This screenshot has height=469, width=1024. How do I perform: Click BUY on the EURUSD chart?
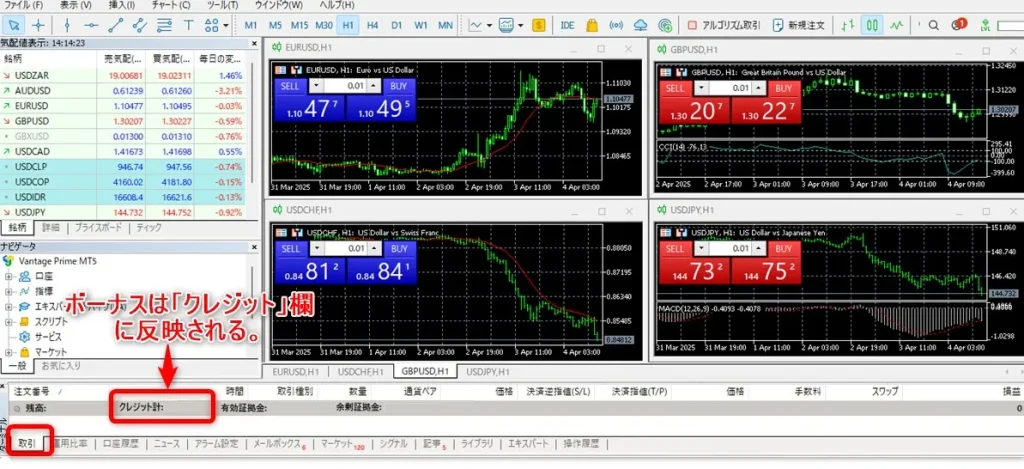click(399, 86)
